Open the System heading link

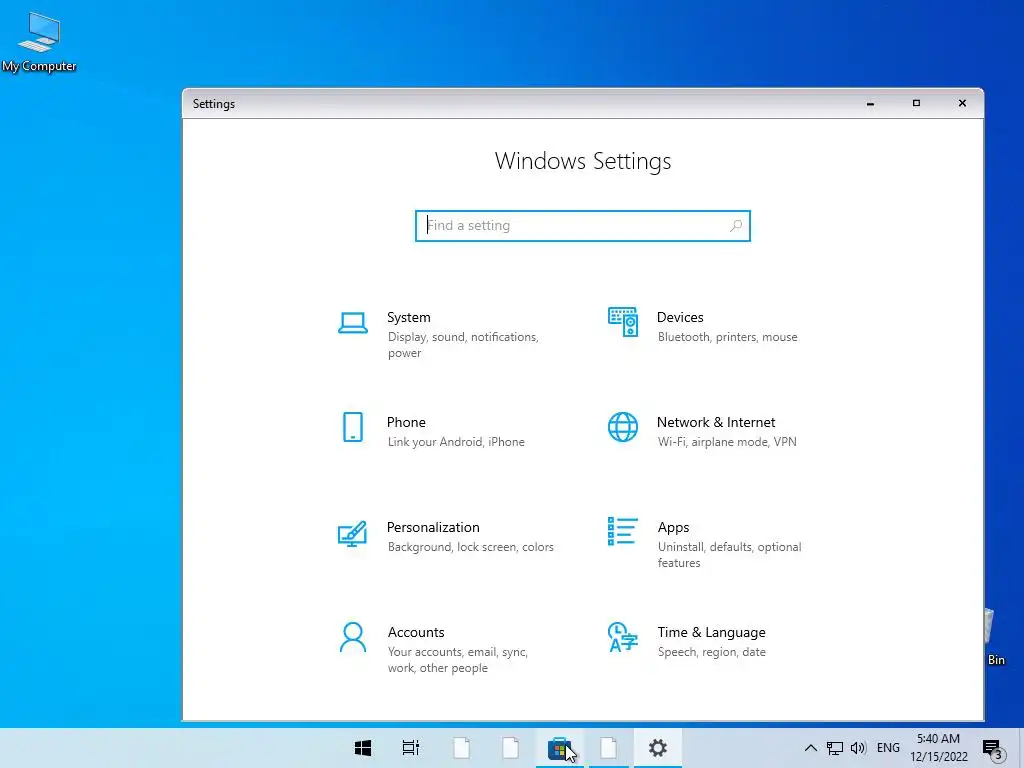tap(409, 317)
